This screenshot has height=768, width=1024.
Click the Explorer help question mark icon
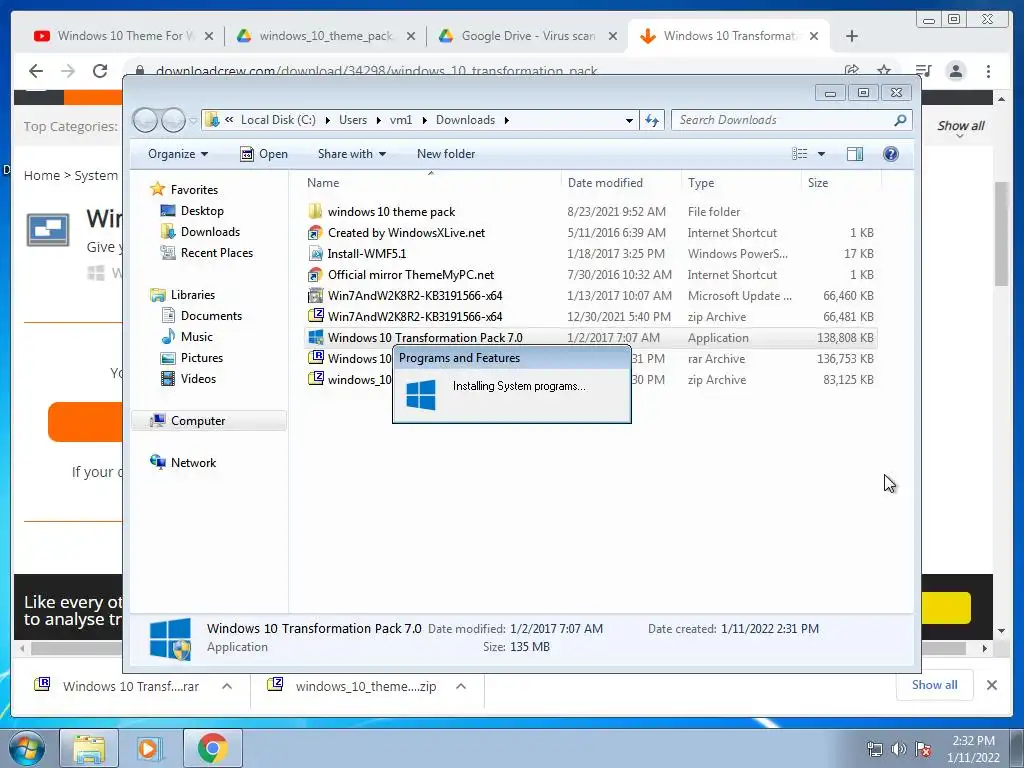click(890, 154)
